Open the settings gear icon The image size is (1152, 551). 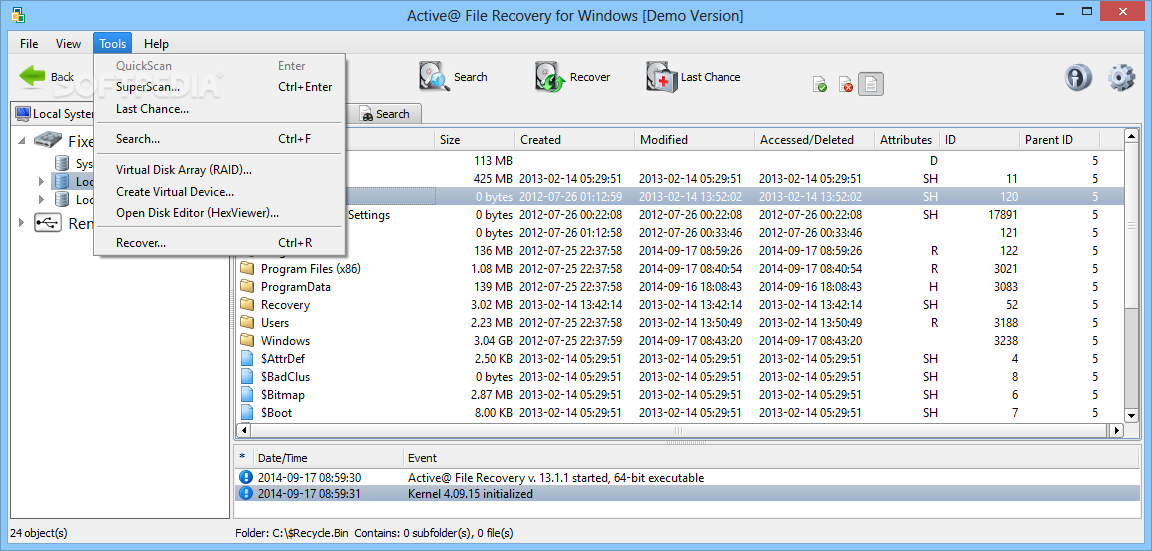click(x=1121, y=77)
